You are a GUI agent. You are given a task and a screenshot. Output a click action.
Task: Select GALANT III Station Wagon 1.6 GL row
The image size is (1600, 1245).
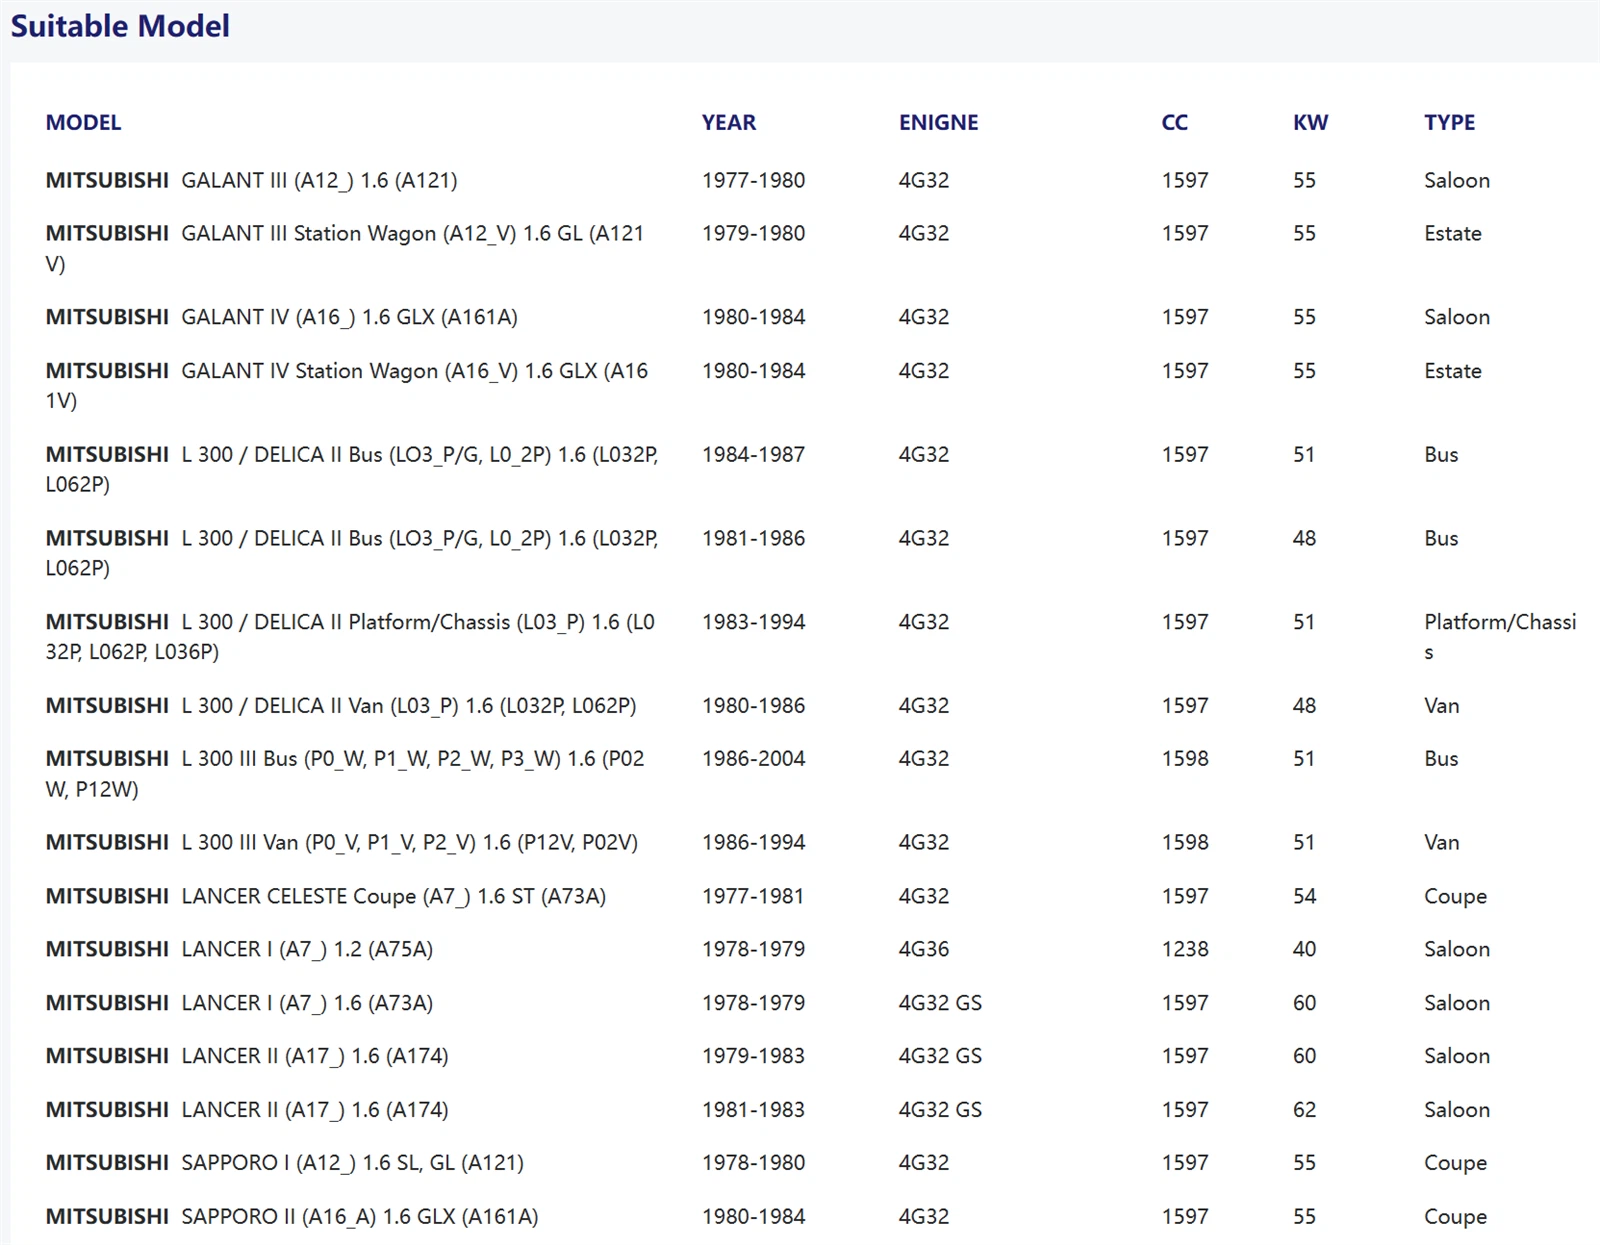coord(345,248)
